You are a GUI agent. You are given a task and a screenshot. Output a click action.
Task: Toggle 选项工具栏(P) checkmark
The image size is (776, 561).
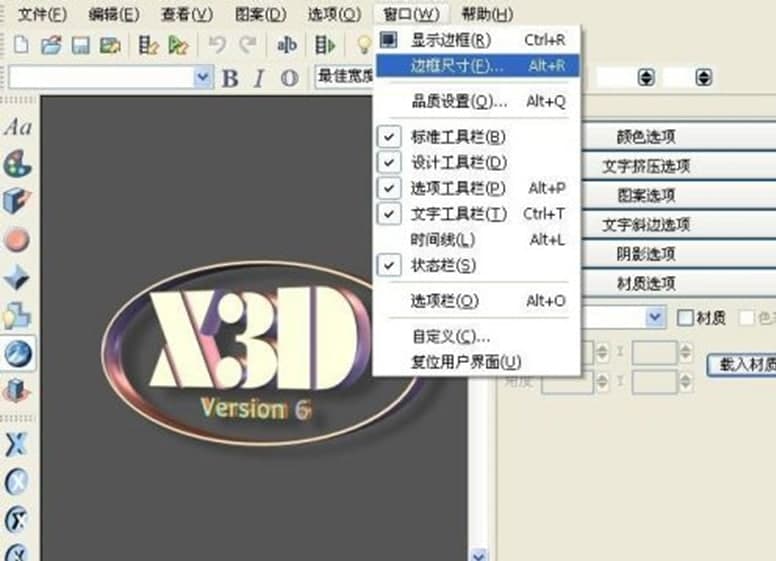pyautogui.click(x=389, y=188)
